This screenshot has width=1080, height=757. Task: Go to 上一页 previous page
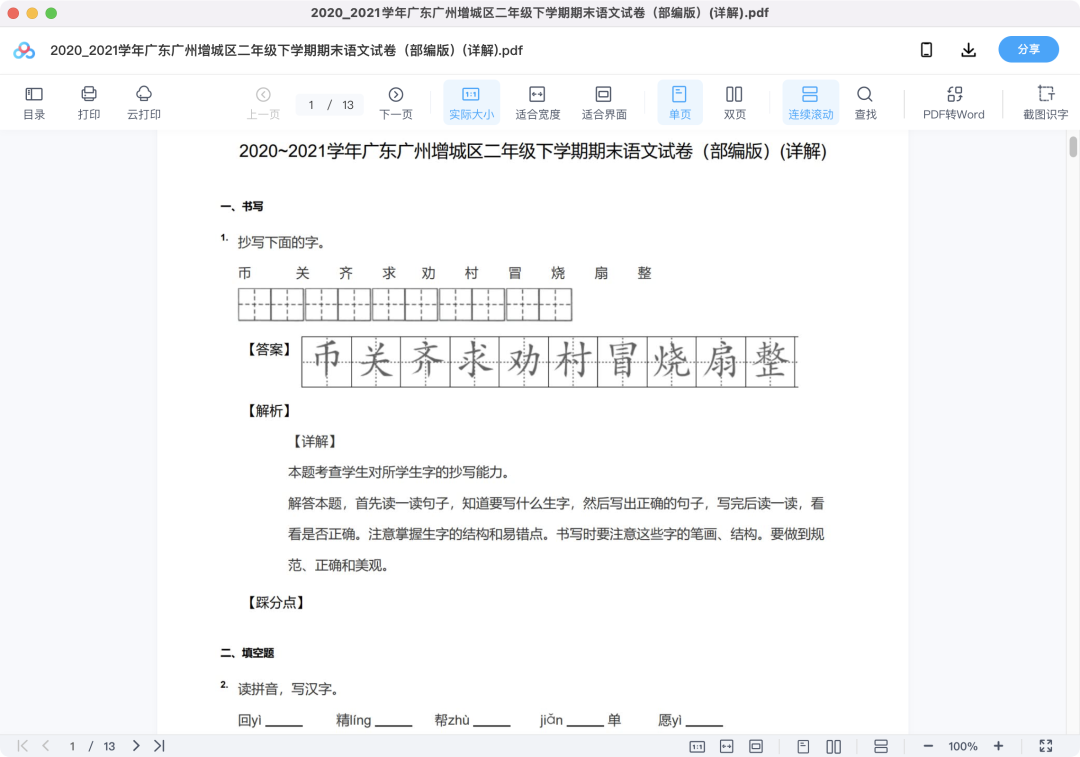(263, 103)
